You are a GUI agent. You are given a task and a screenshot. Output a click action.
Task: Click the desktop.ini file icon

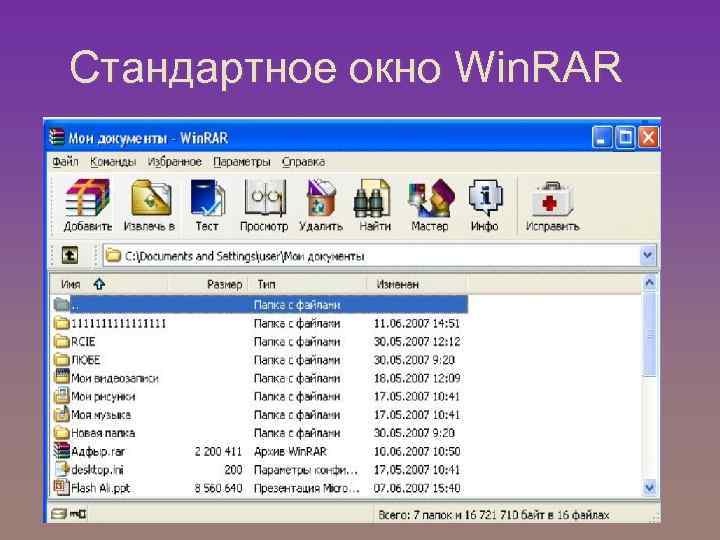(61, 469)
